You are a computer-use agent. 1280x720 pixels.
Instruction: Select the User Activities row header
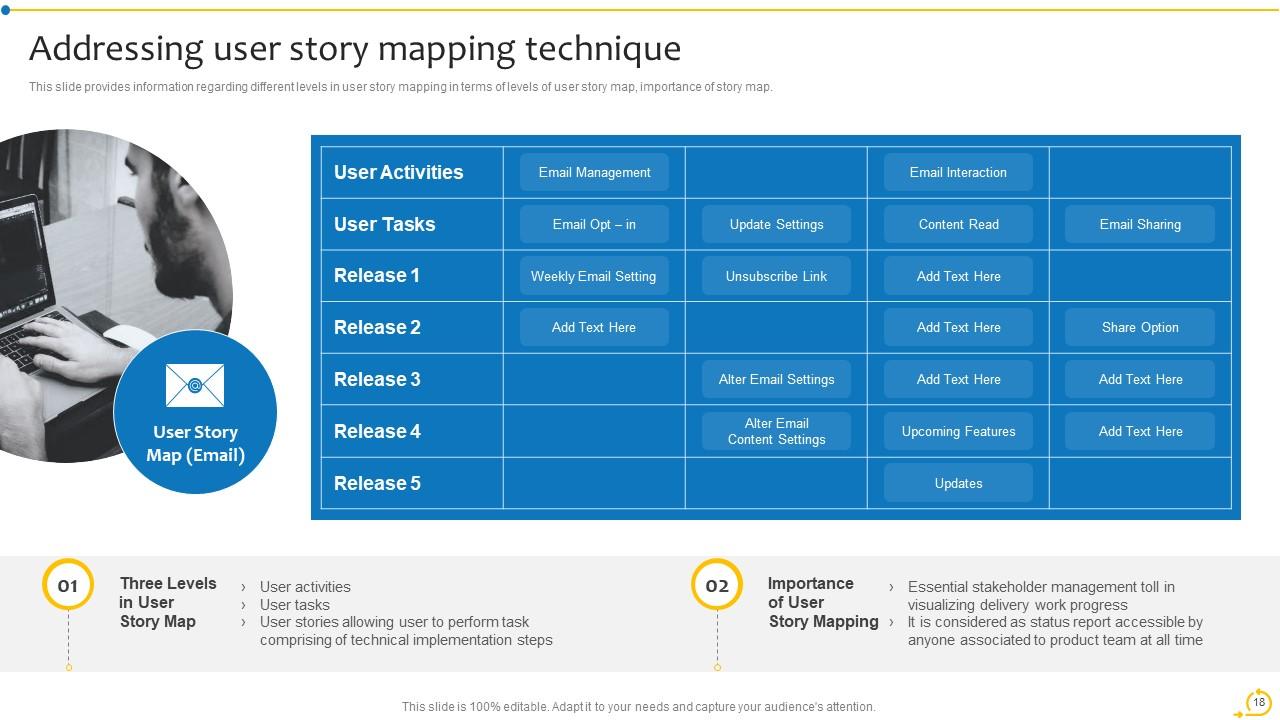point(399,172)
